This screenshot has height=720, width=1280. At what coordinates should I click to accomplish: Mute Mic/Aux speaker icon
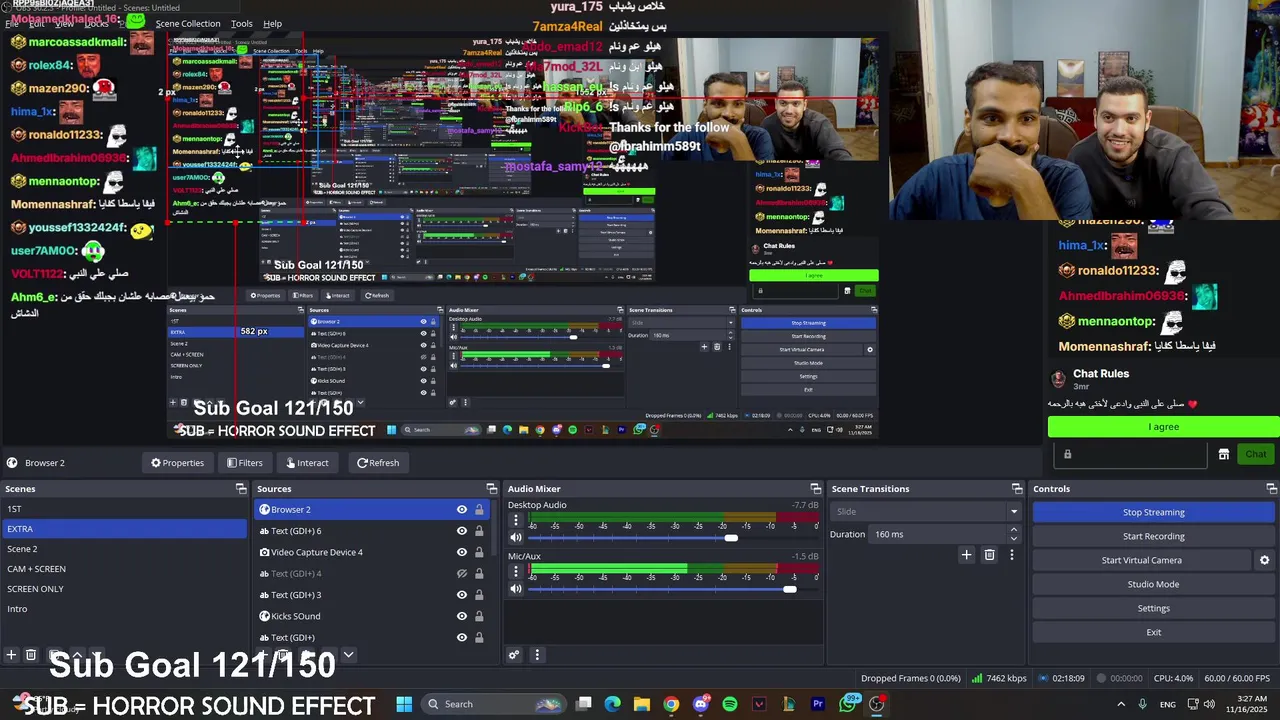tap(516, 589)
